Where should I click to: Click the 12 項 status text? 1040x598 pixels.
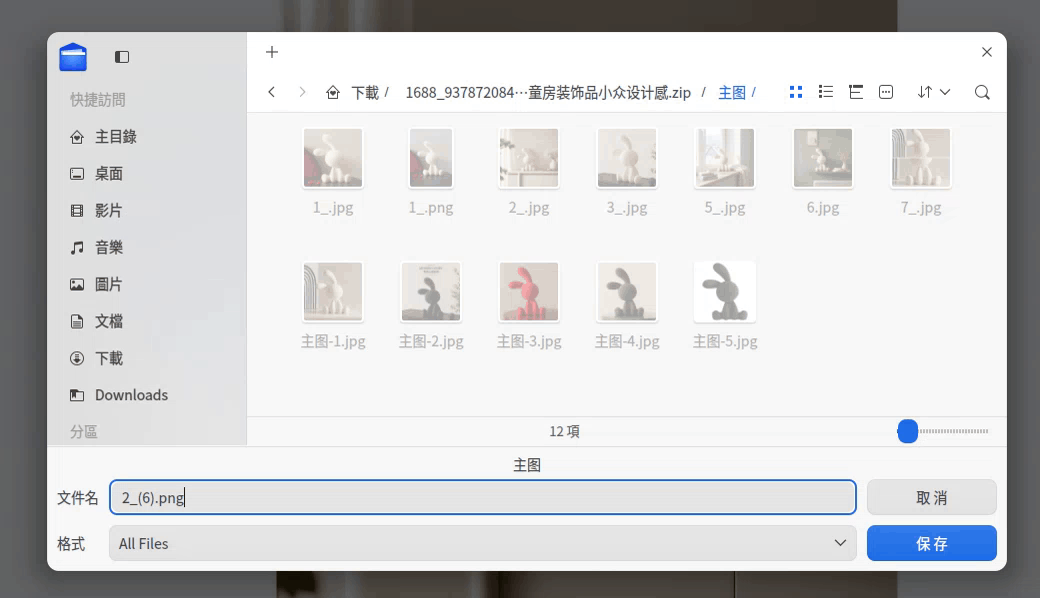pos(564,432)
